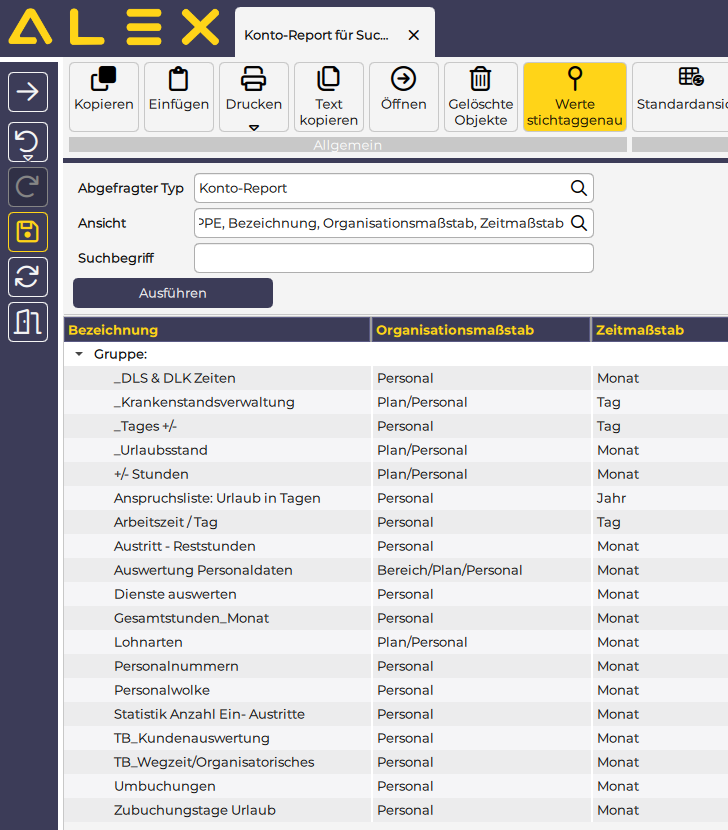This screenshot has height=830, width=728.
Task: Click the Drucken printer icon
Action: coord(253,80)
